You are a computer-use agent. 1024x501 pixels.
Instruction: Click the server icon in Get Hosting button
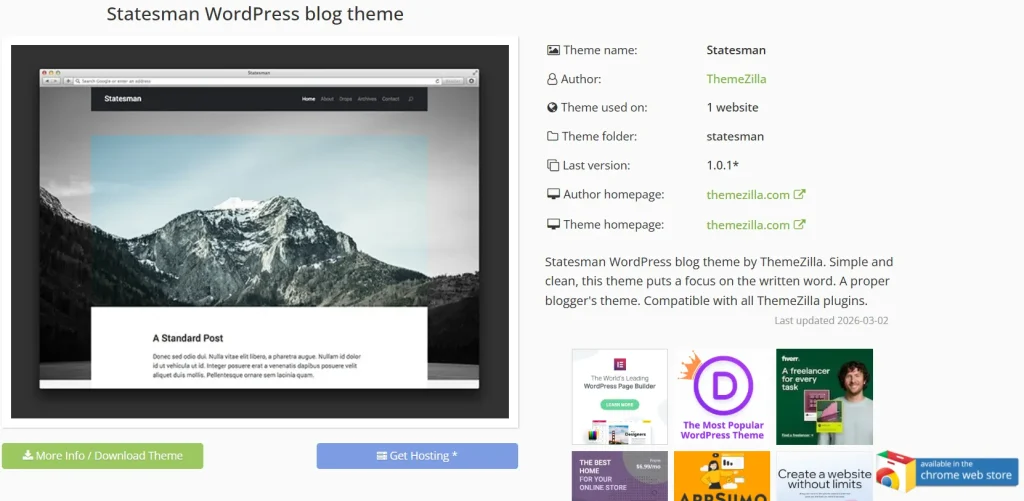(382, 456)
